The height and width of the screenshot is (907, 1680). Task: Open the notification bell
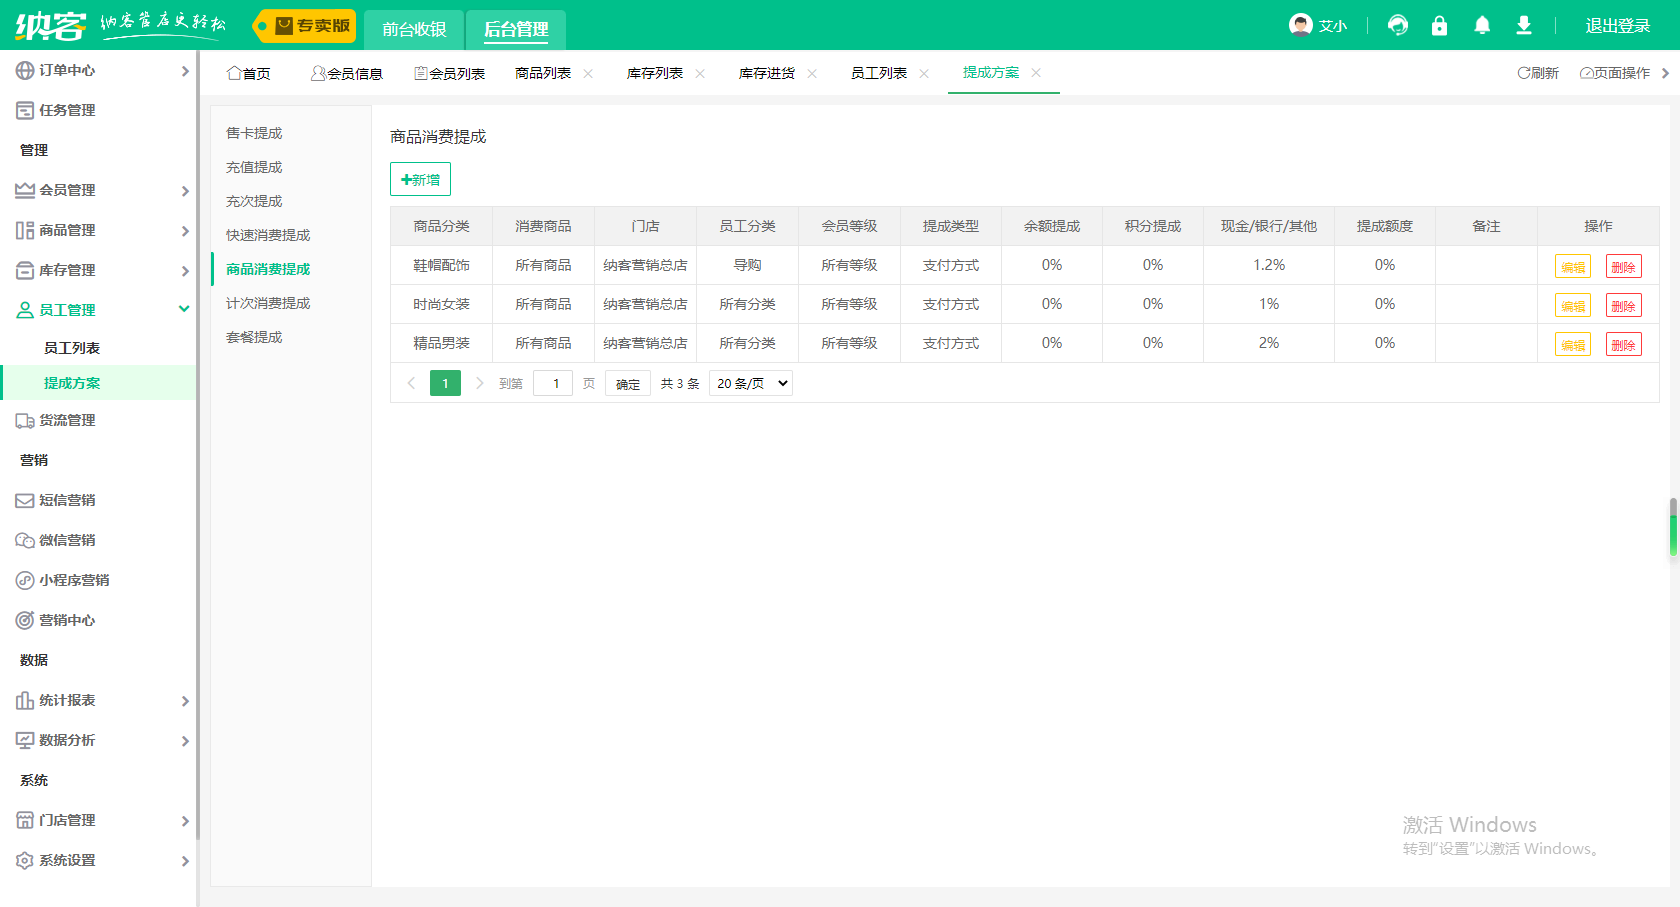click(1482, 26)
